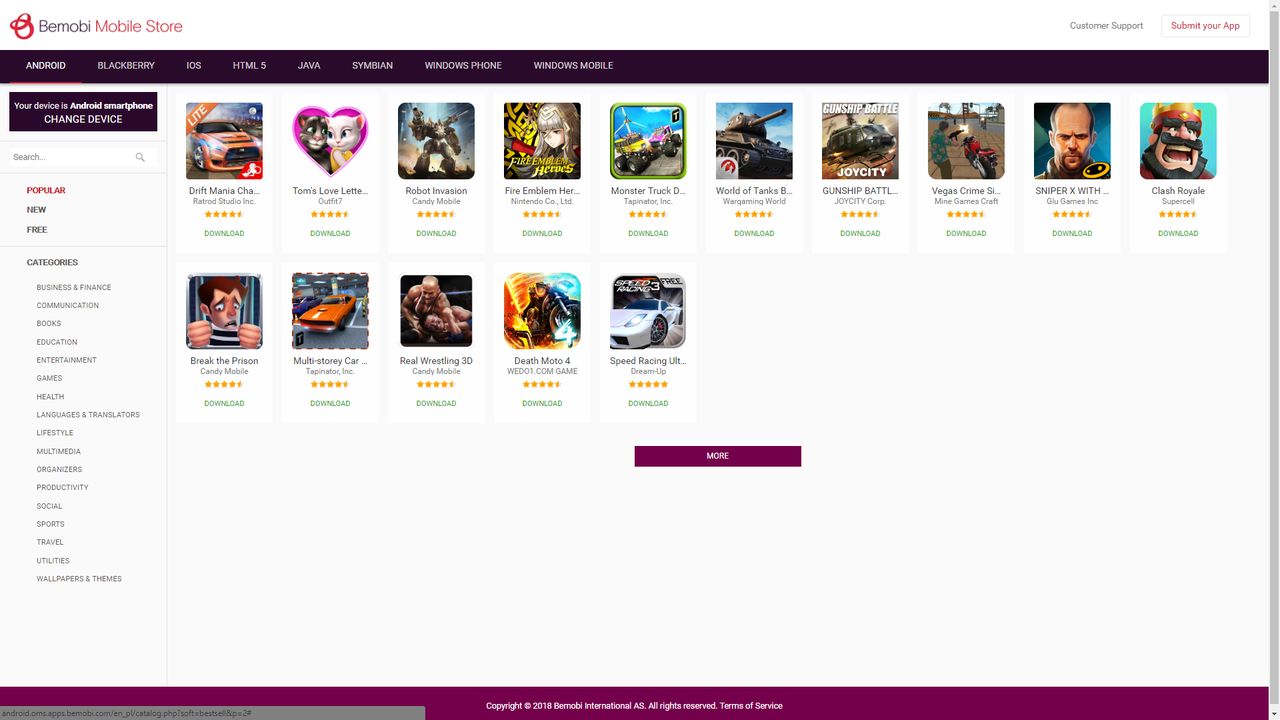Open the Terms of Service link

751,706
